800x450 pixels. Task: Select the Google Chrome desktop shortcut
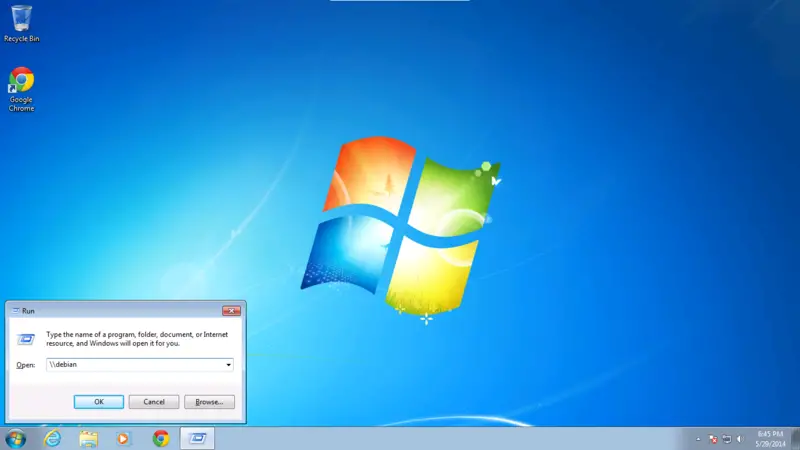(x=21, y=89)
